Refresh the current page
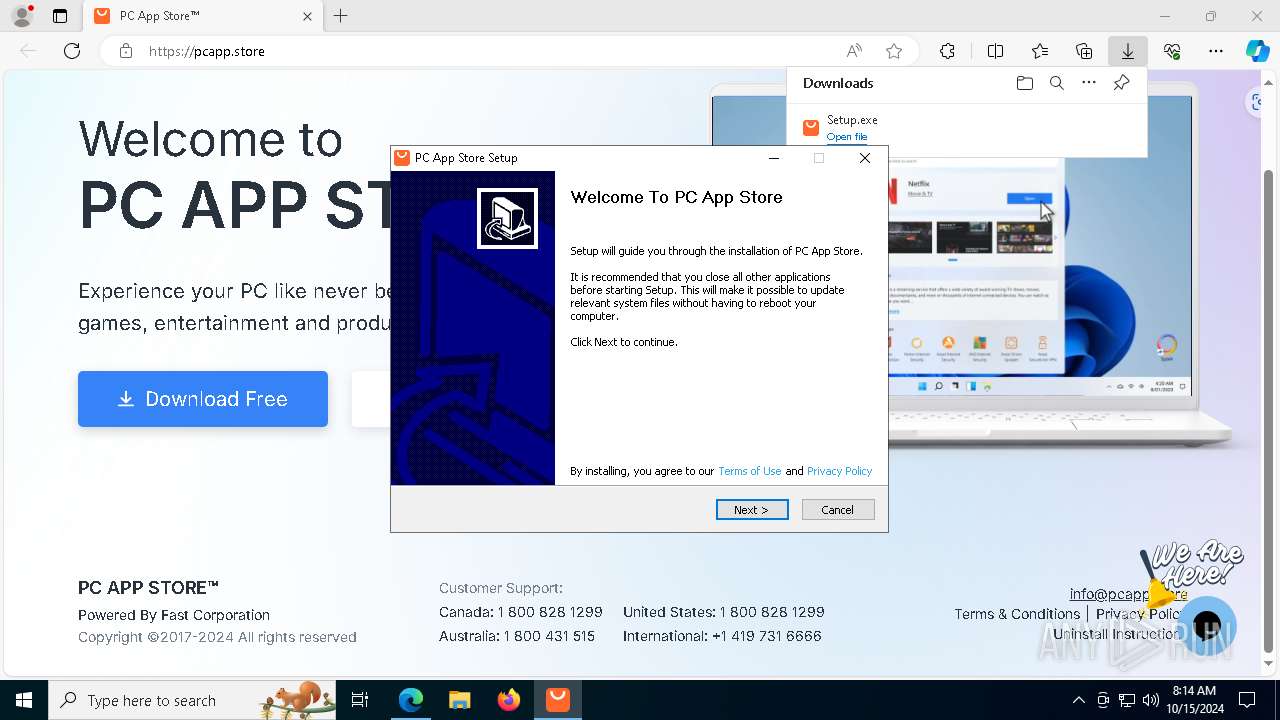 72,51
